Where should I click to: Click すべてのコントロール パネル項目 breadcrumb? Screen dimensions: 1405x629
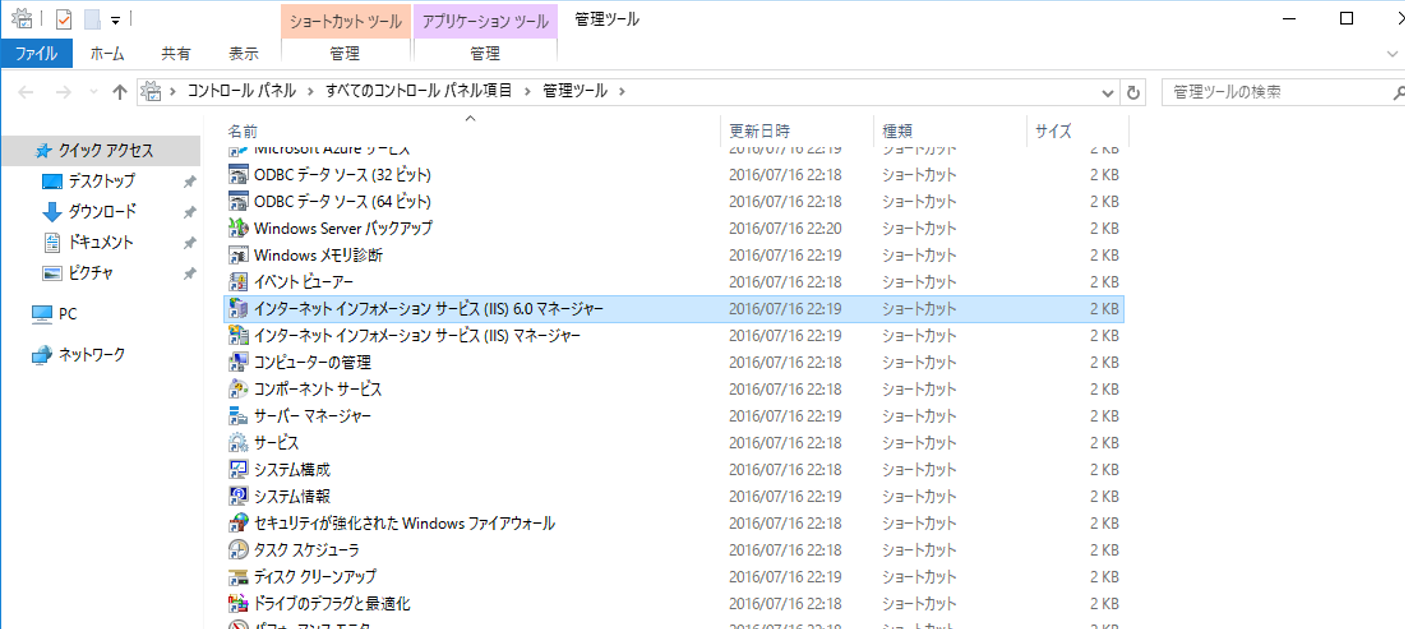[x=418, y=91]
